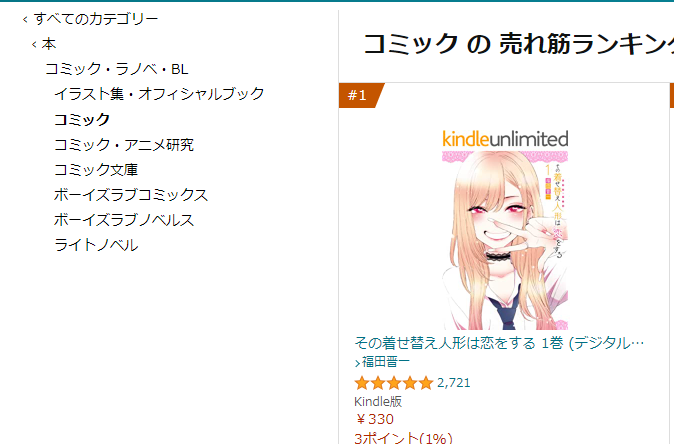This screenshot has width=674, height=444.
Task: Open the 2,721 reviews count link
Action: (453, 383)
